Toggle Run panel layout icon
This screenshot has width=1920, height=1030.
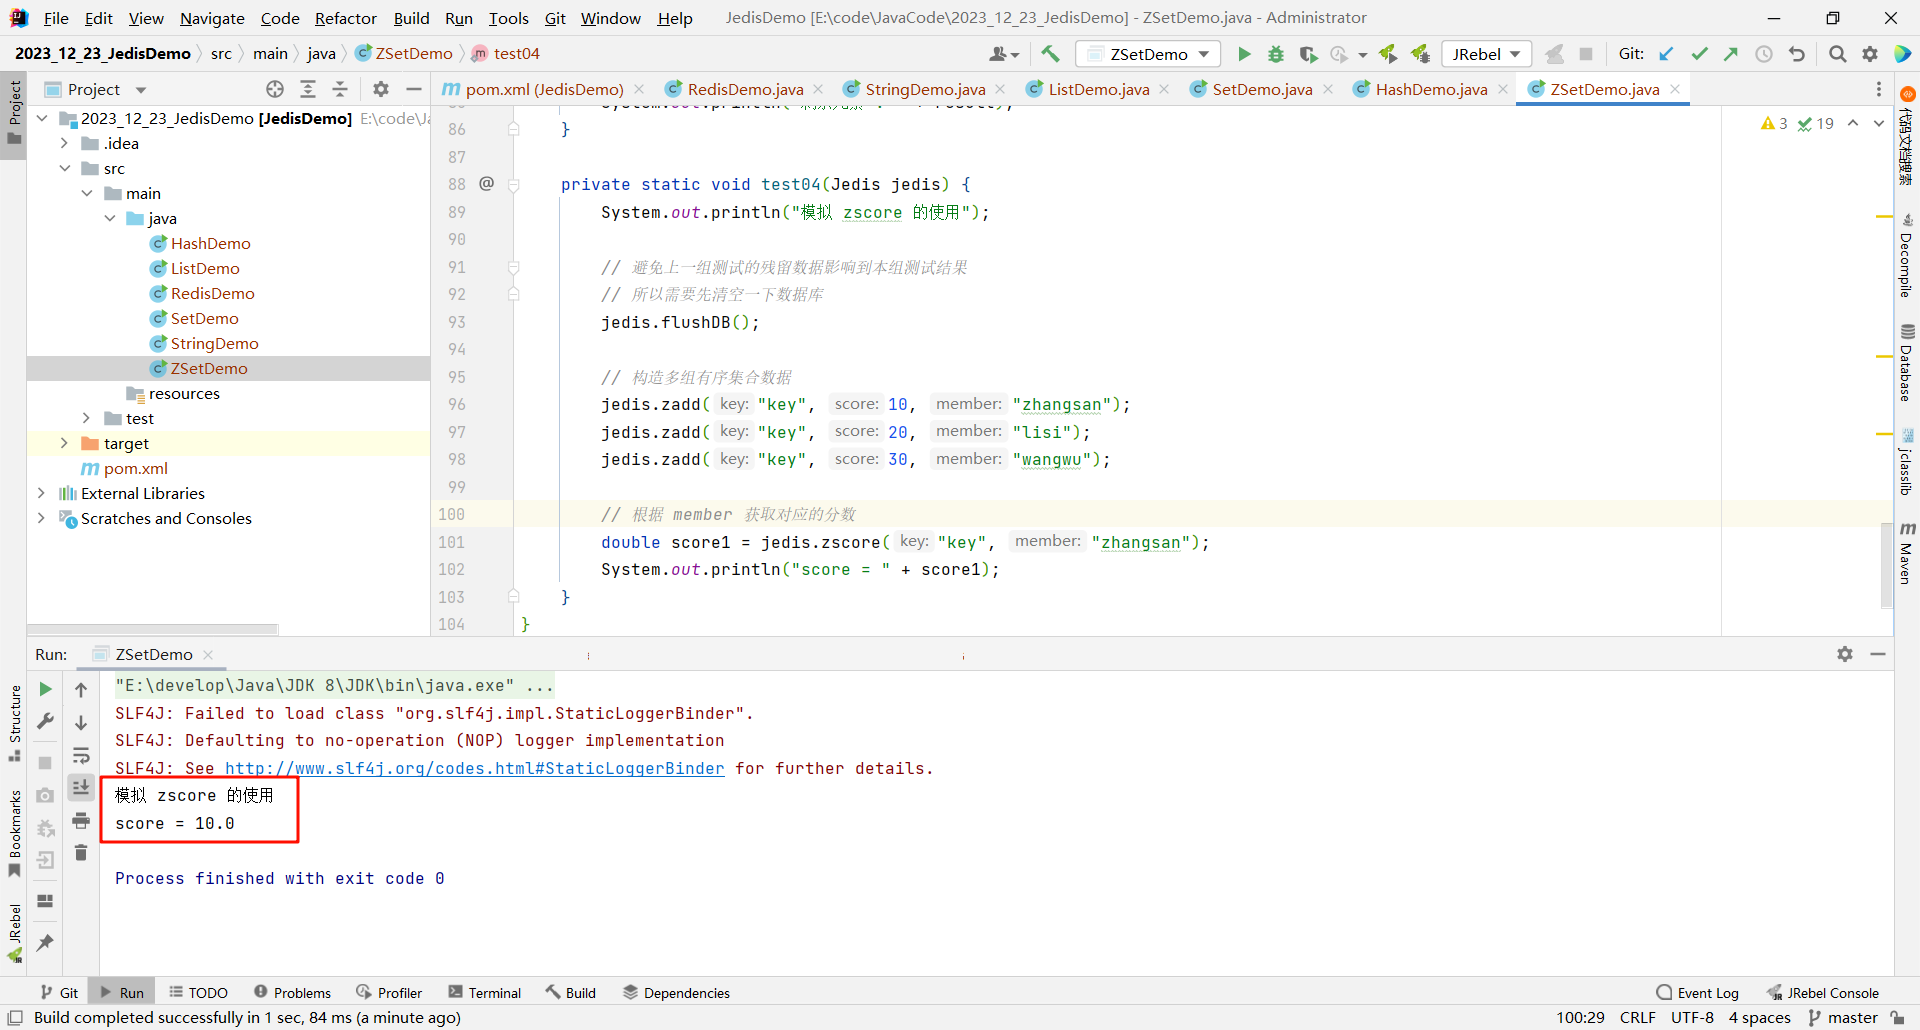[45, 901]
